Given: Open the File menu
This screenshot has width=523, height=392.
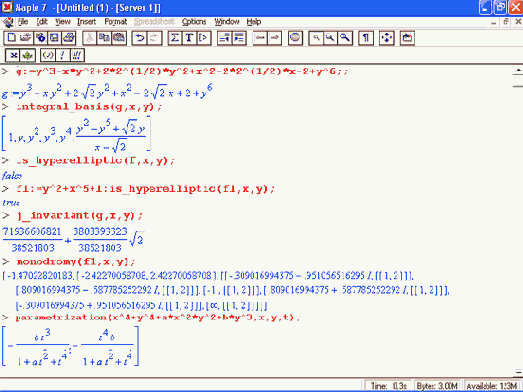Looking at the screenshot, I should tap(23, 22).
